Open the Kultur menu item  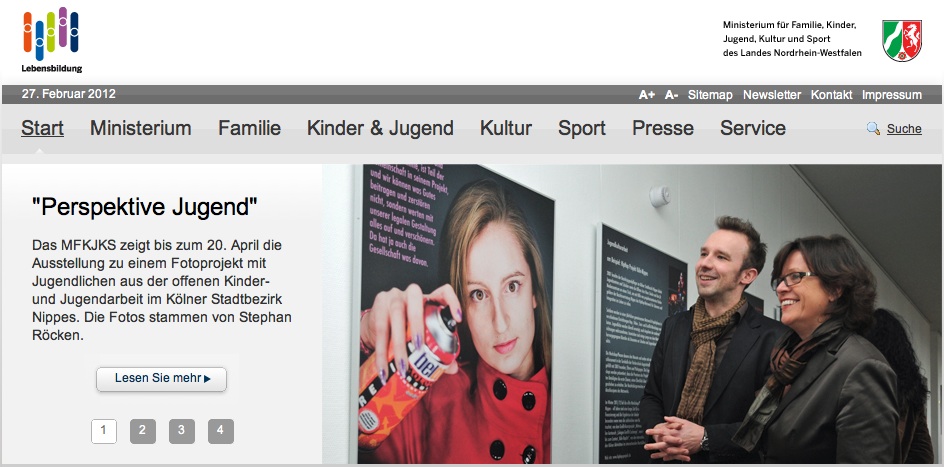506,128
